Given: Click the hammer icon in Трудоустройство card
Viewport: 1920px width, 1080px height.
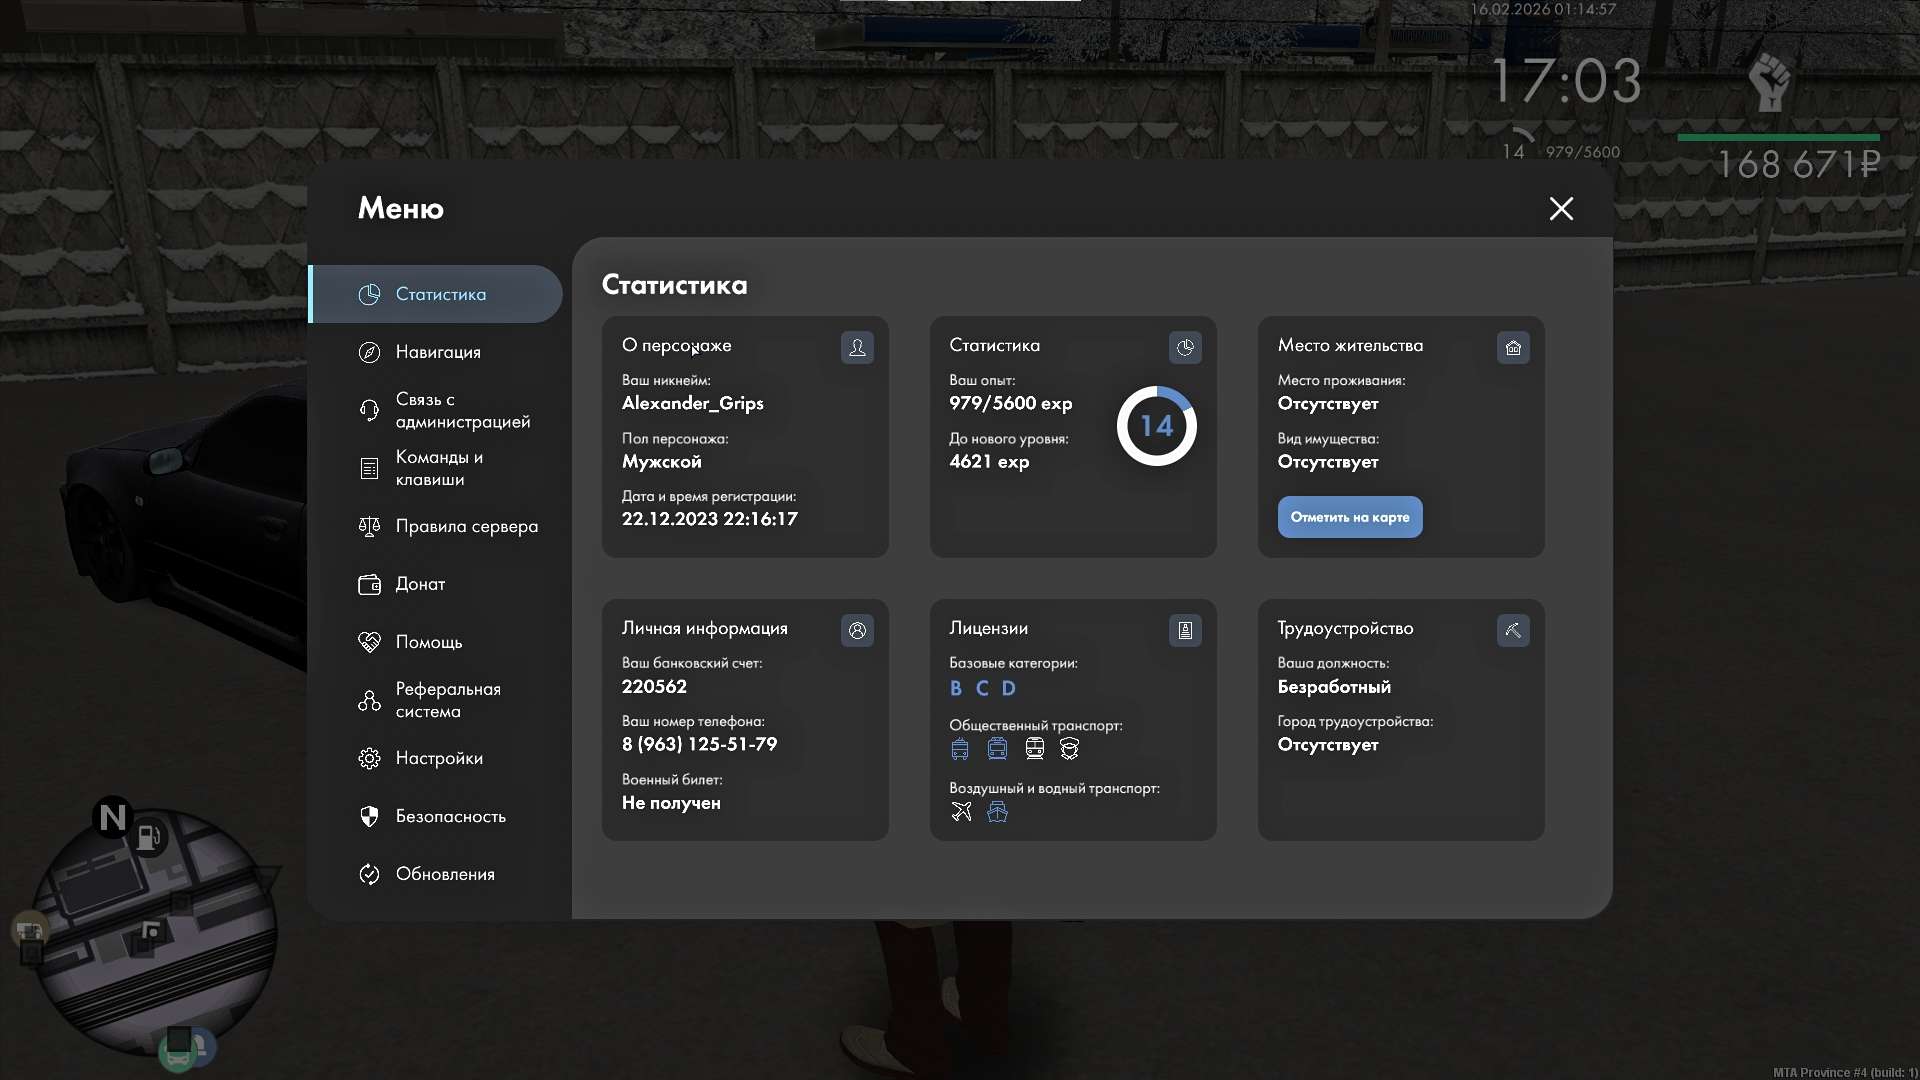Looking at the screenshot, I should click(1513, 630).
